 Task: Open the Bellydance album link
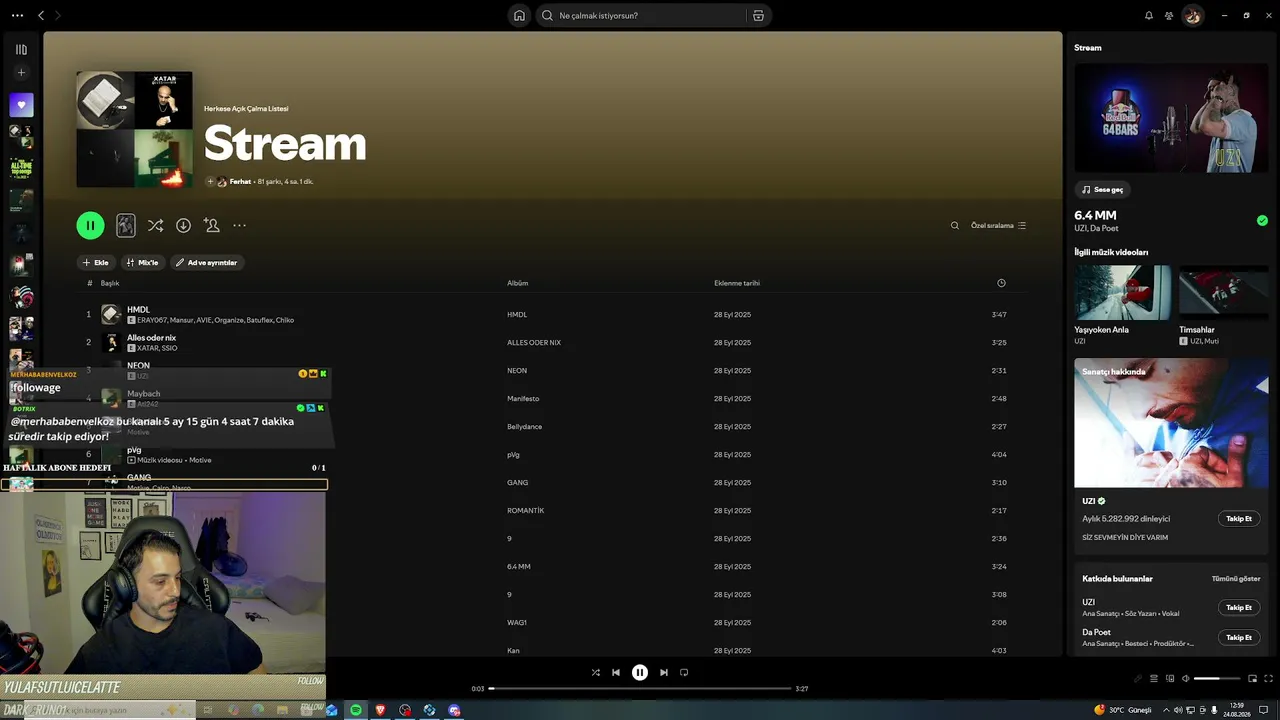coord(524,427)
